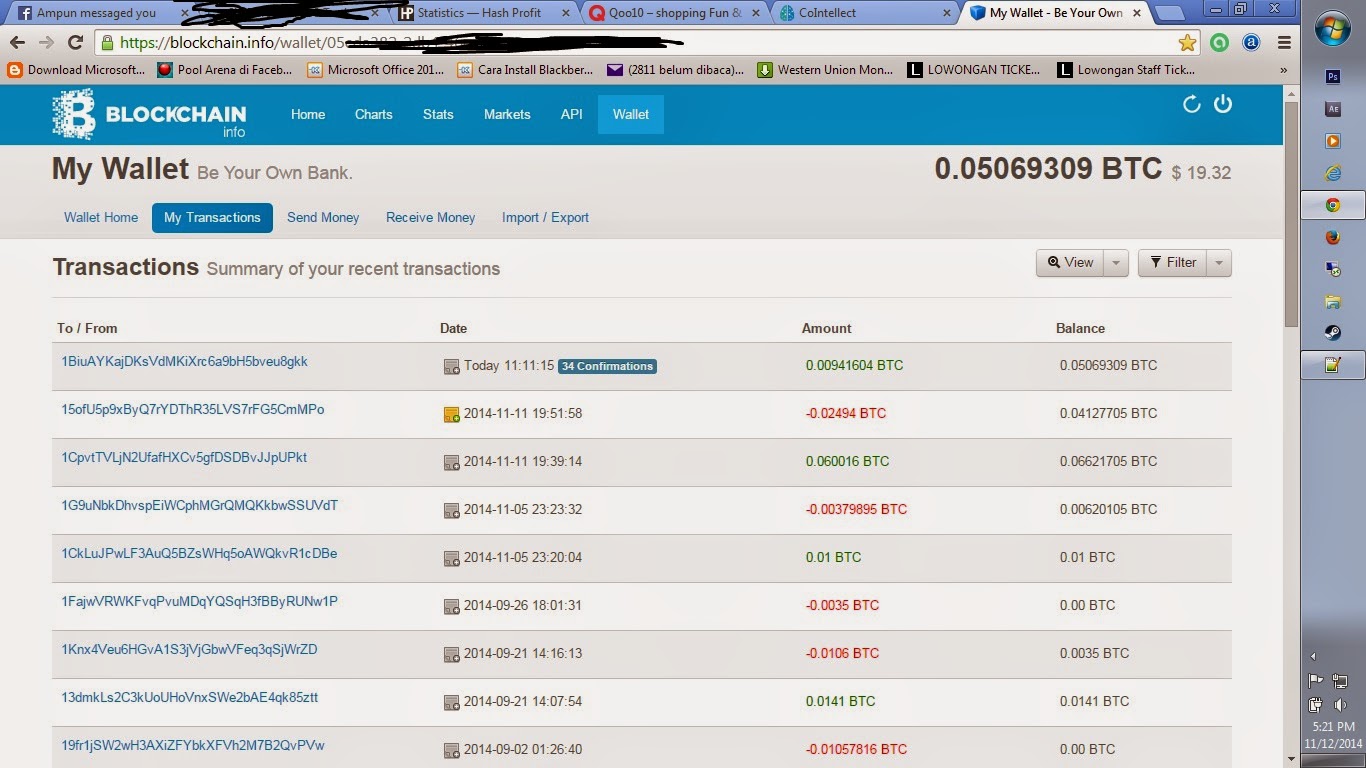Select the My Transactions tab
Screen dimensions: 1366x768
point(212,217)
